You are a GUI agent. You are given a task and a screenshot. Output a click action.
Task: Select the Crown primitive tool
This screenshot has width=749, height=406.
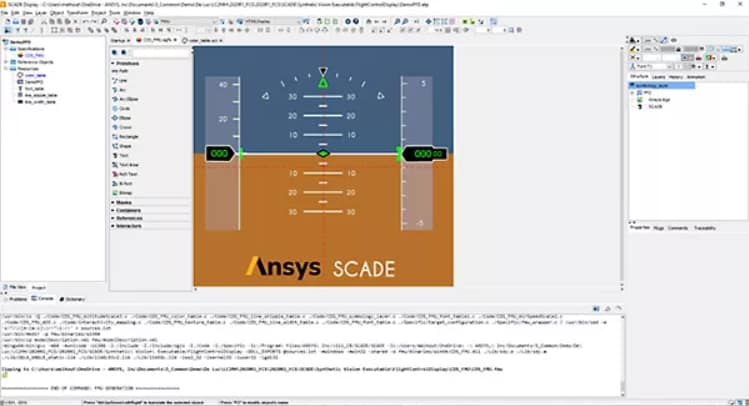tap(122, 128)
